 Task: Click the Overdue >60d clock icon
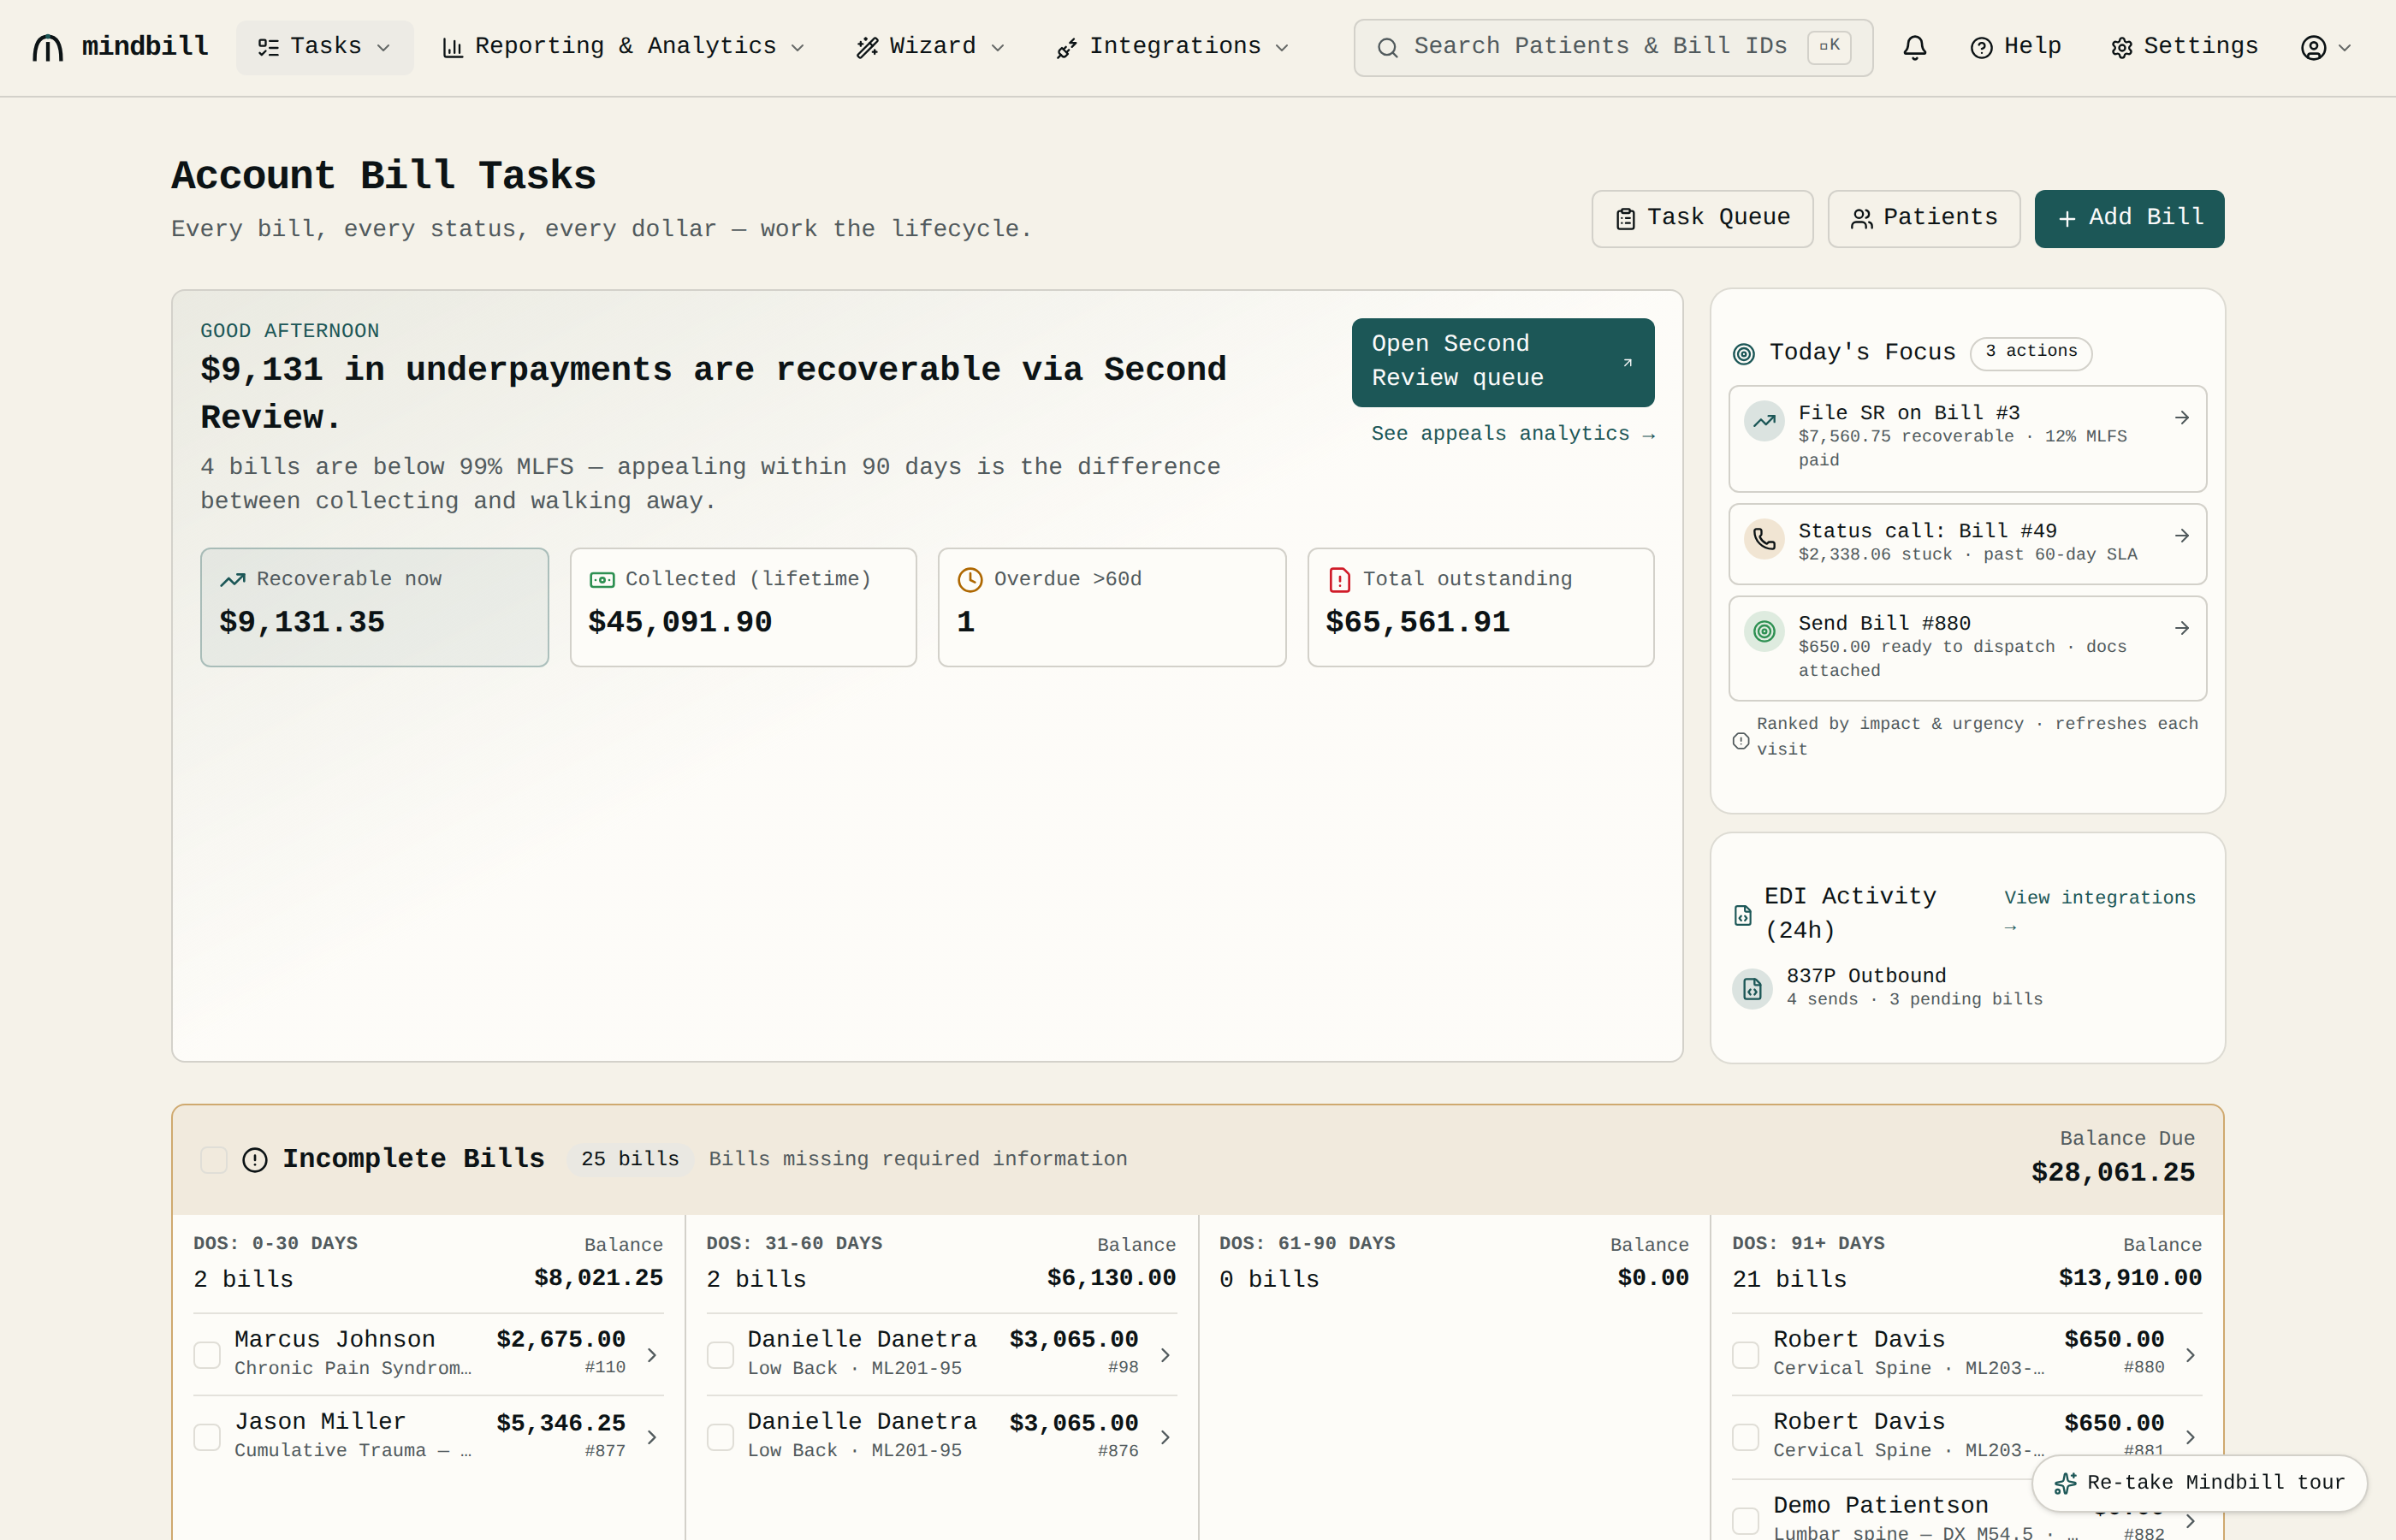tap(969, 580)
